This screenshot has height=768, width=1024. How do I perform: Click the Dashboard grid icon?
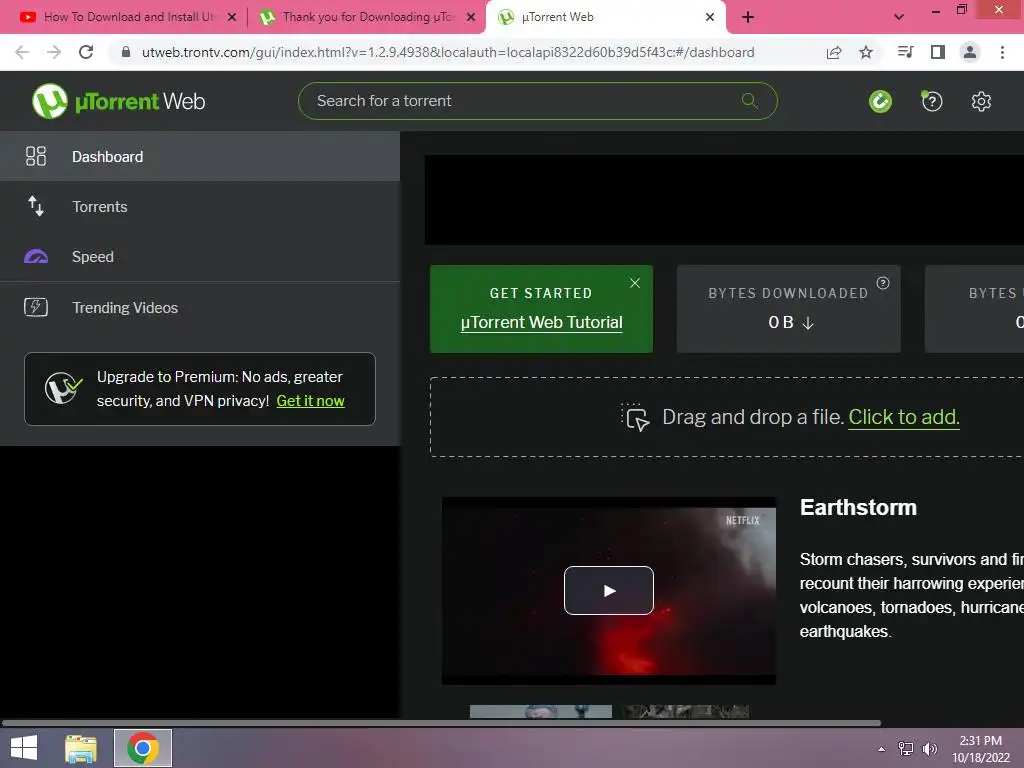(36, 156)
